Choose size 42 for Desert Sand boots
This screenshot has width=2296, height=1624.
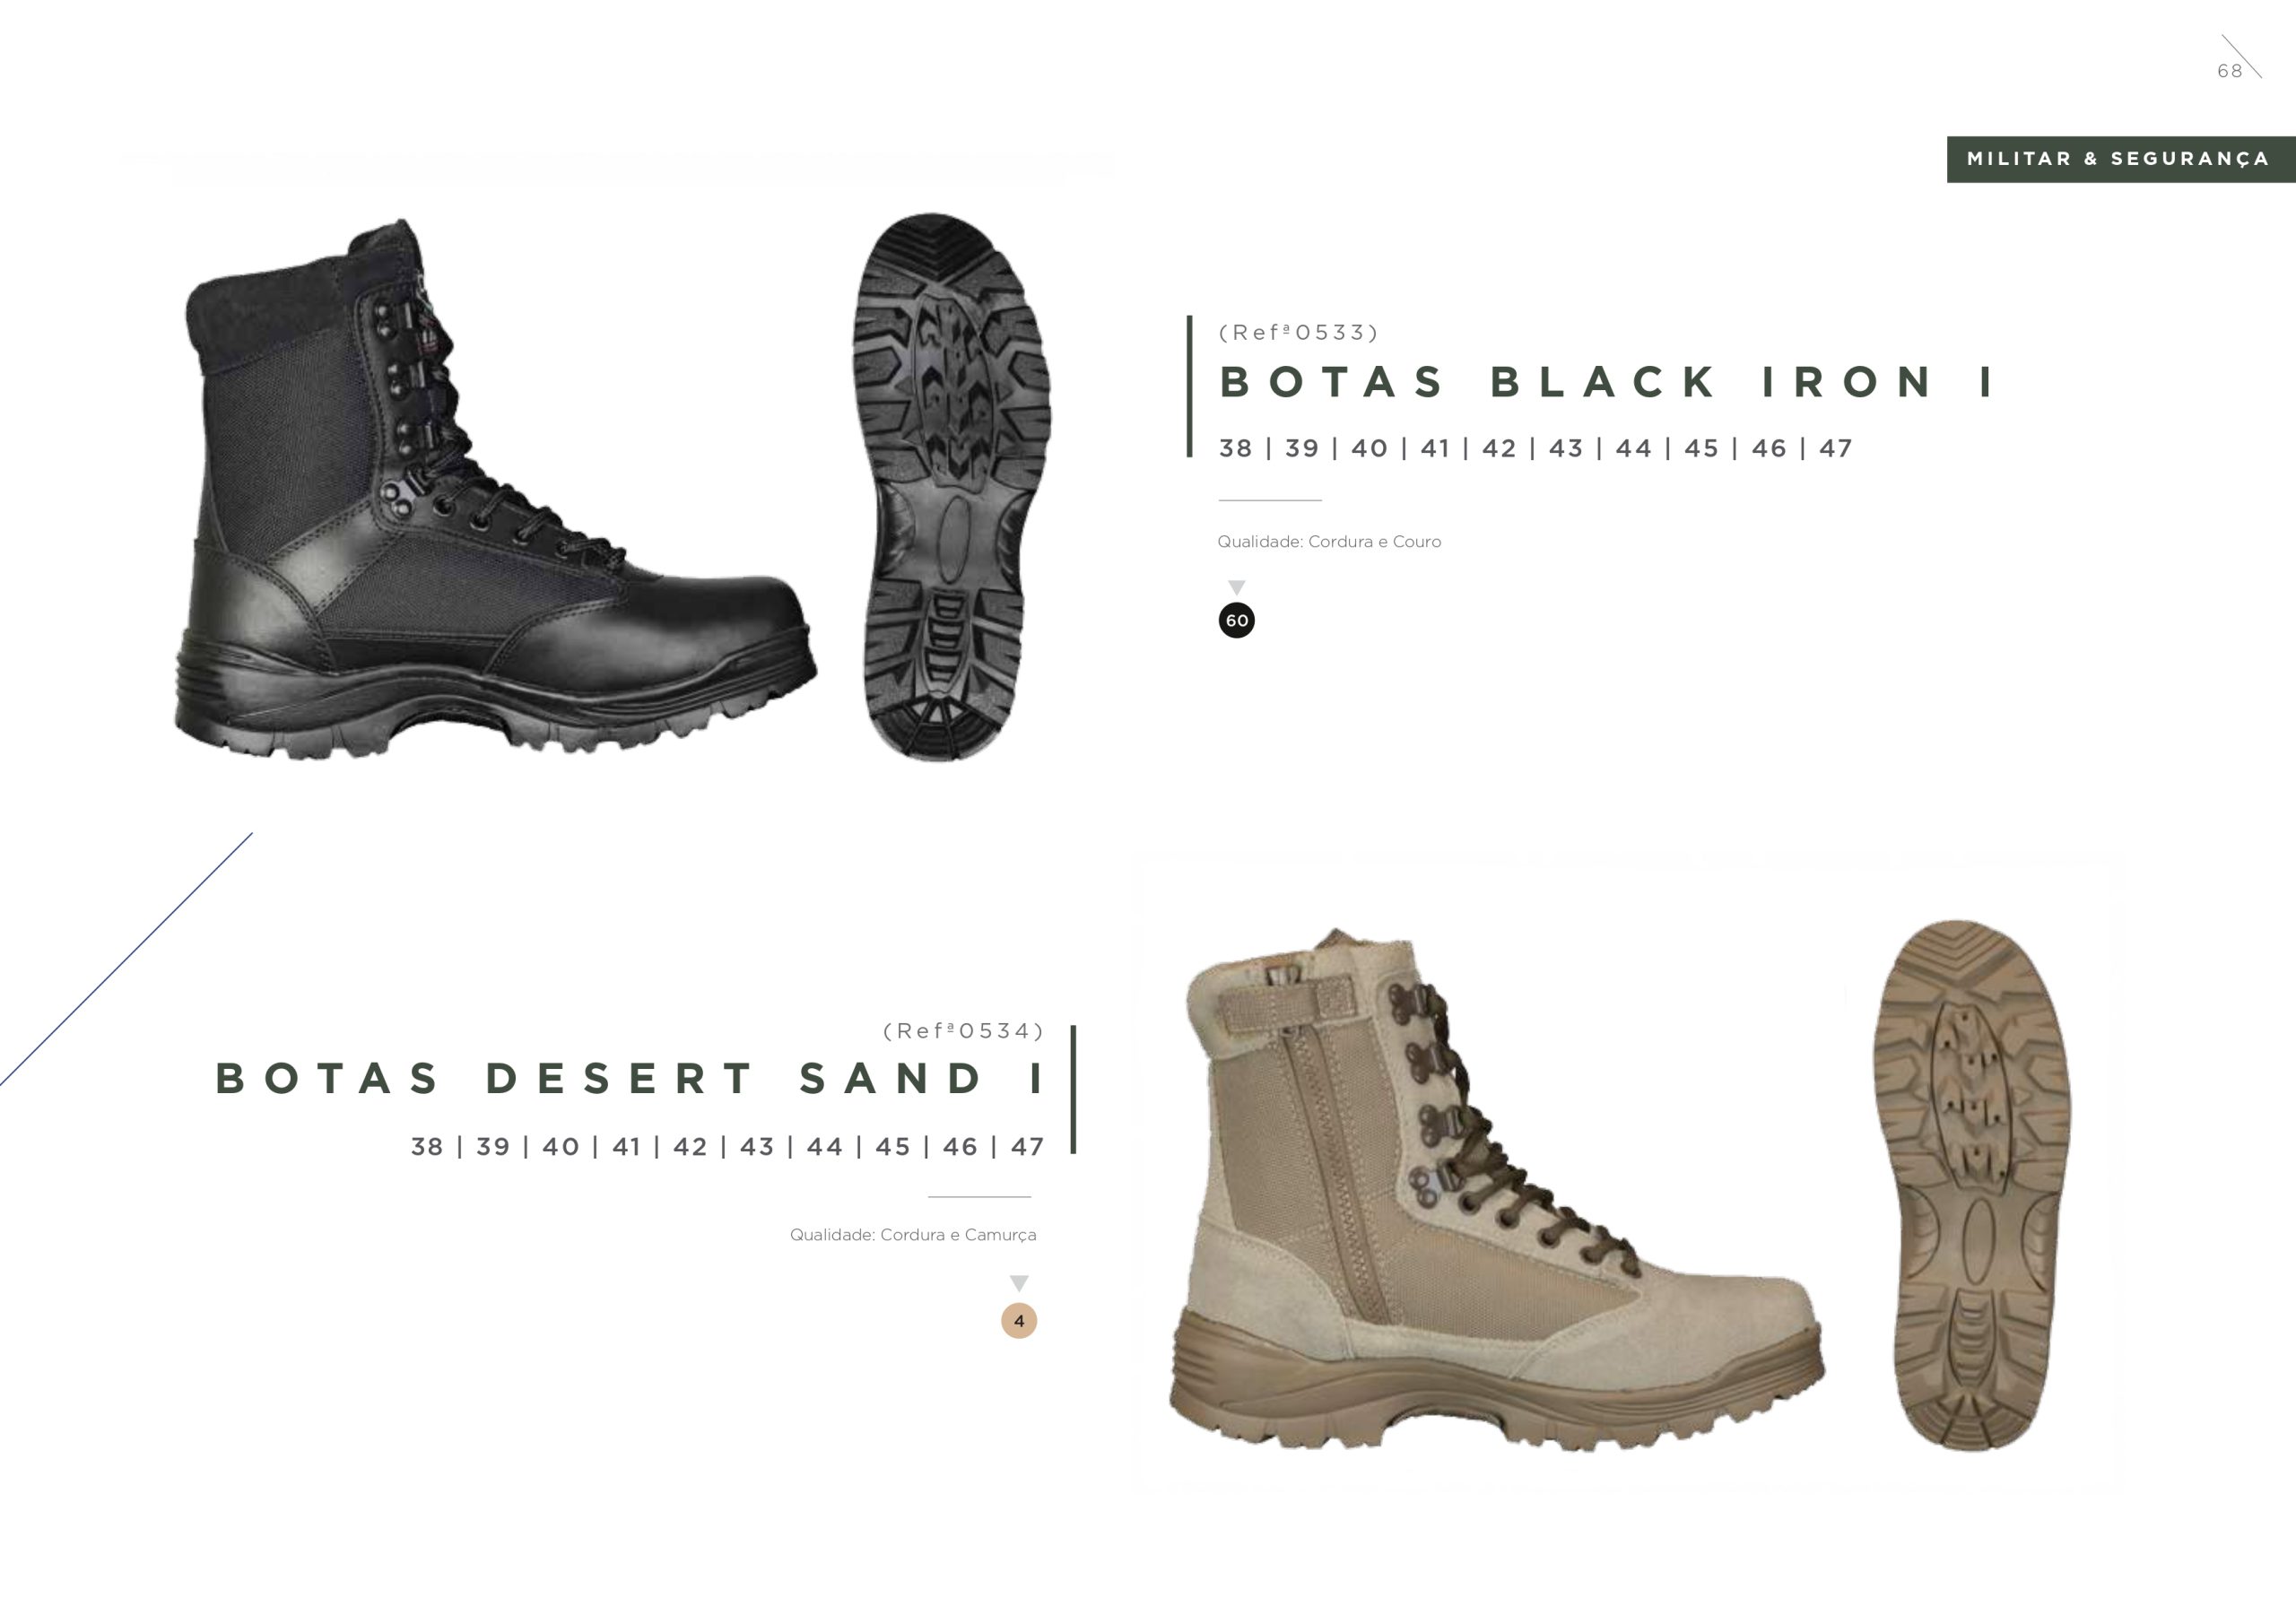click(690, 1146)
